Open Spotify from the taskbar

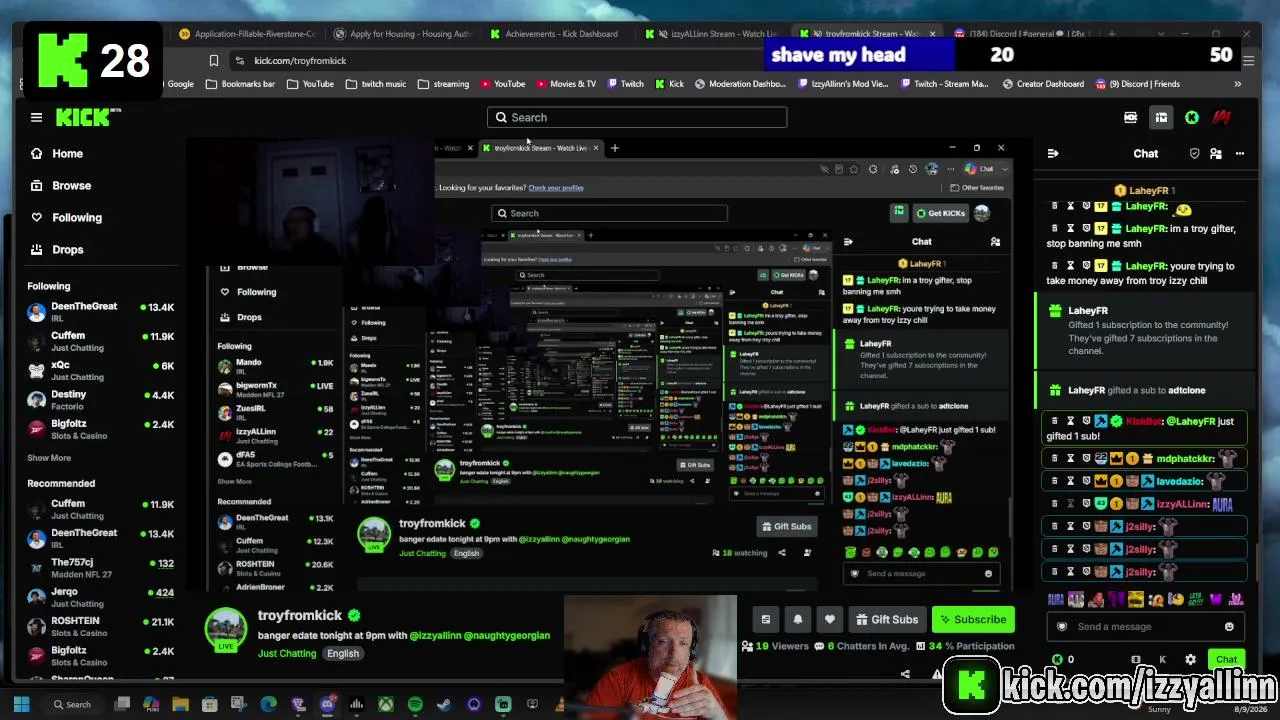pyautogui.click(x=415, y=705)
